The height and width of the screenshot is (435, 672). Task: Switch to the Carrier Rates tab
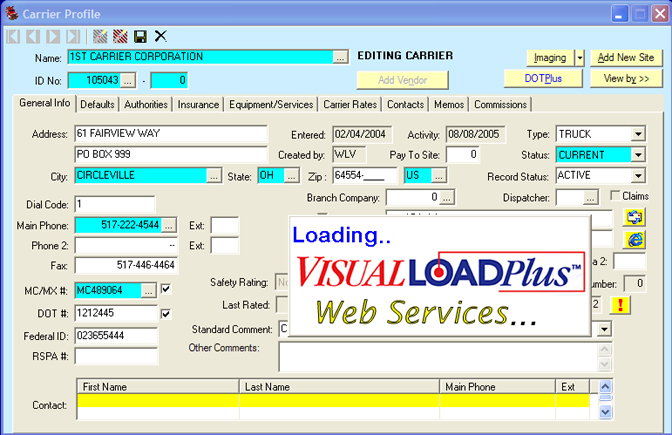coord(350,105)
